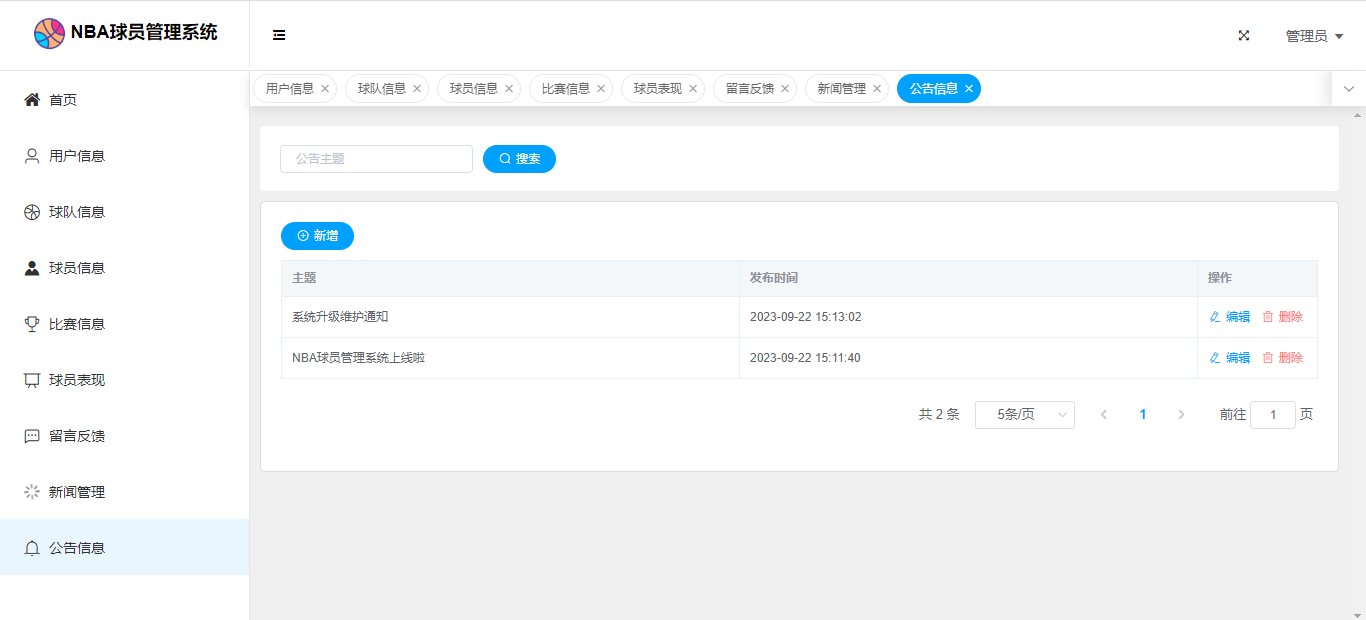Open 新闻管理 in the sidebar
Image resolution: width=1366 pixels, height=620 pixels.
pyautogui.click(x=77, y=492)
